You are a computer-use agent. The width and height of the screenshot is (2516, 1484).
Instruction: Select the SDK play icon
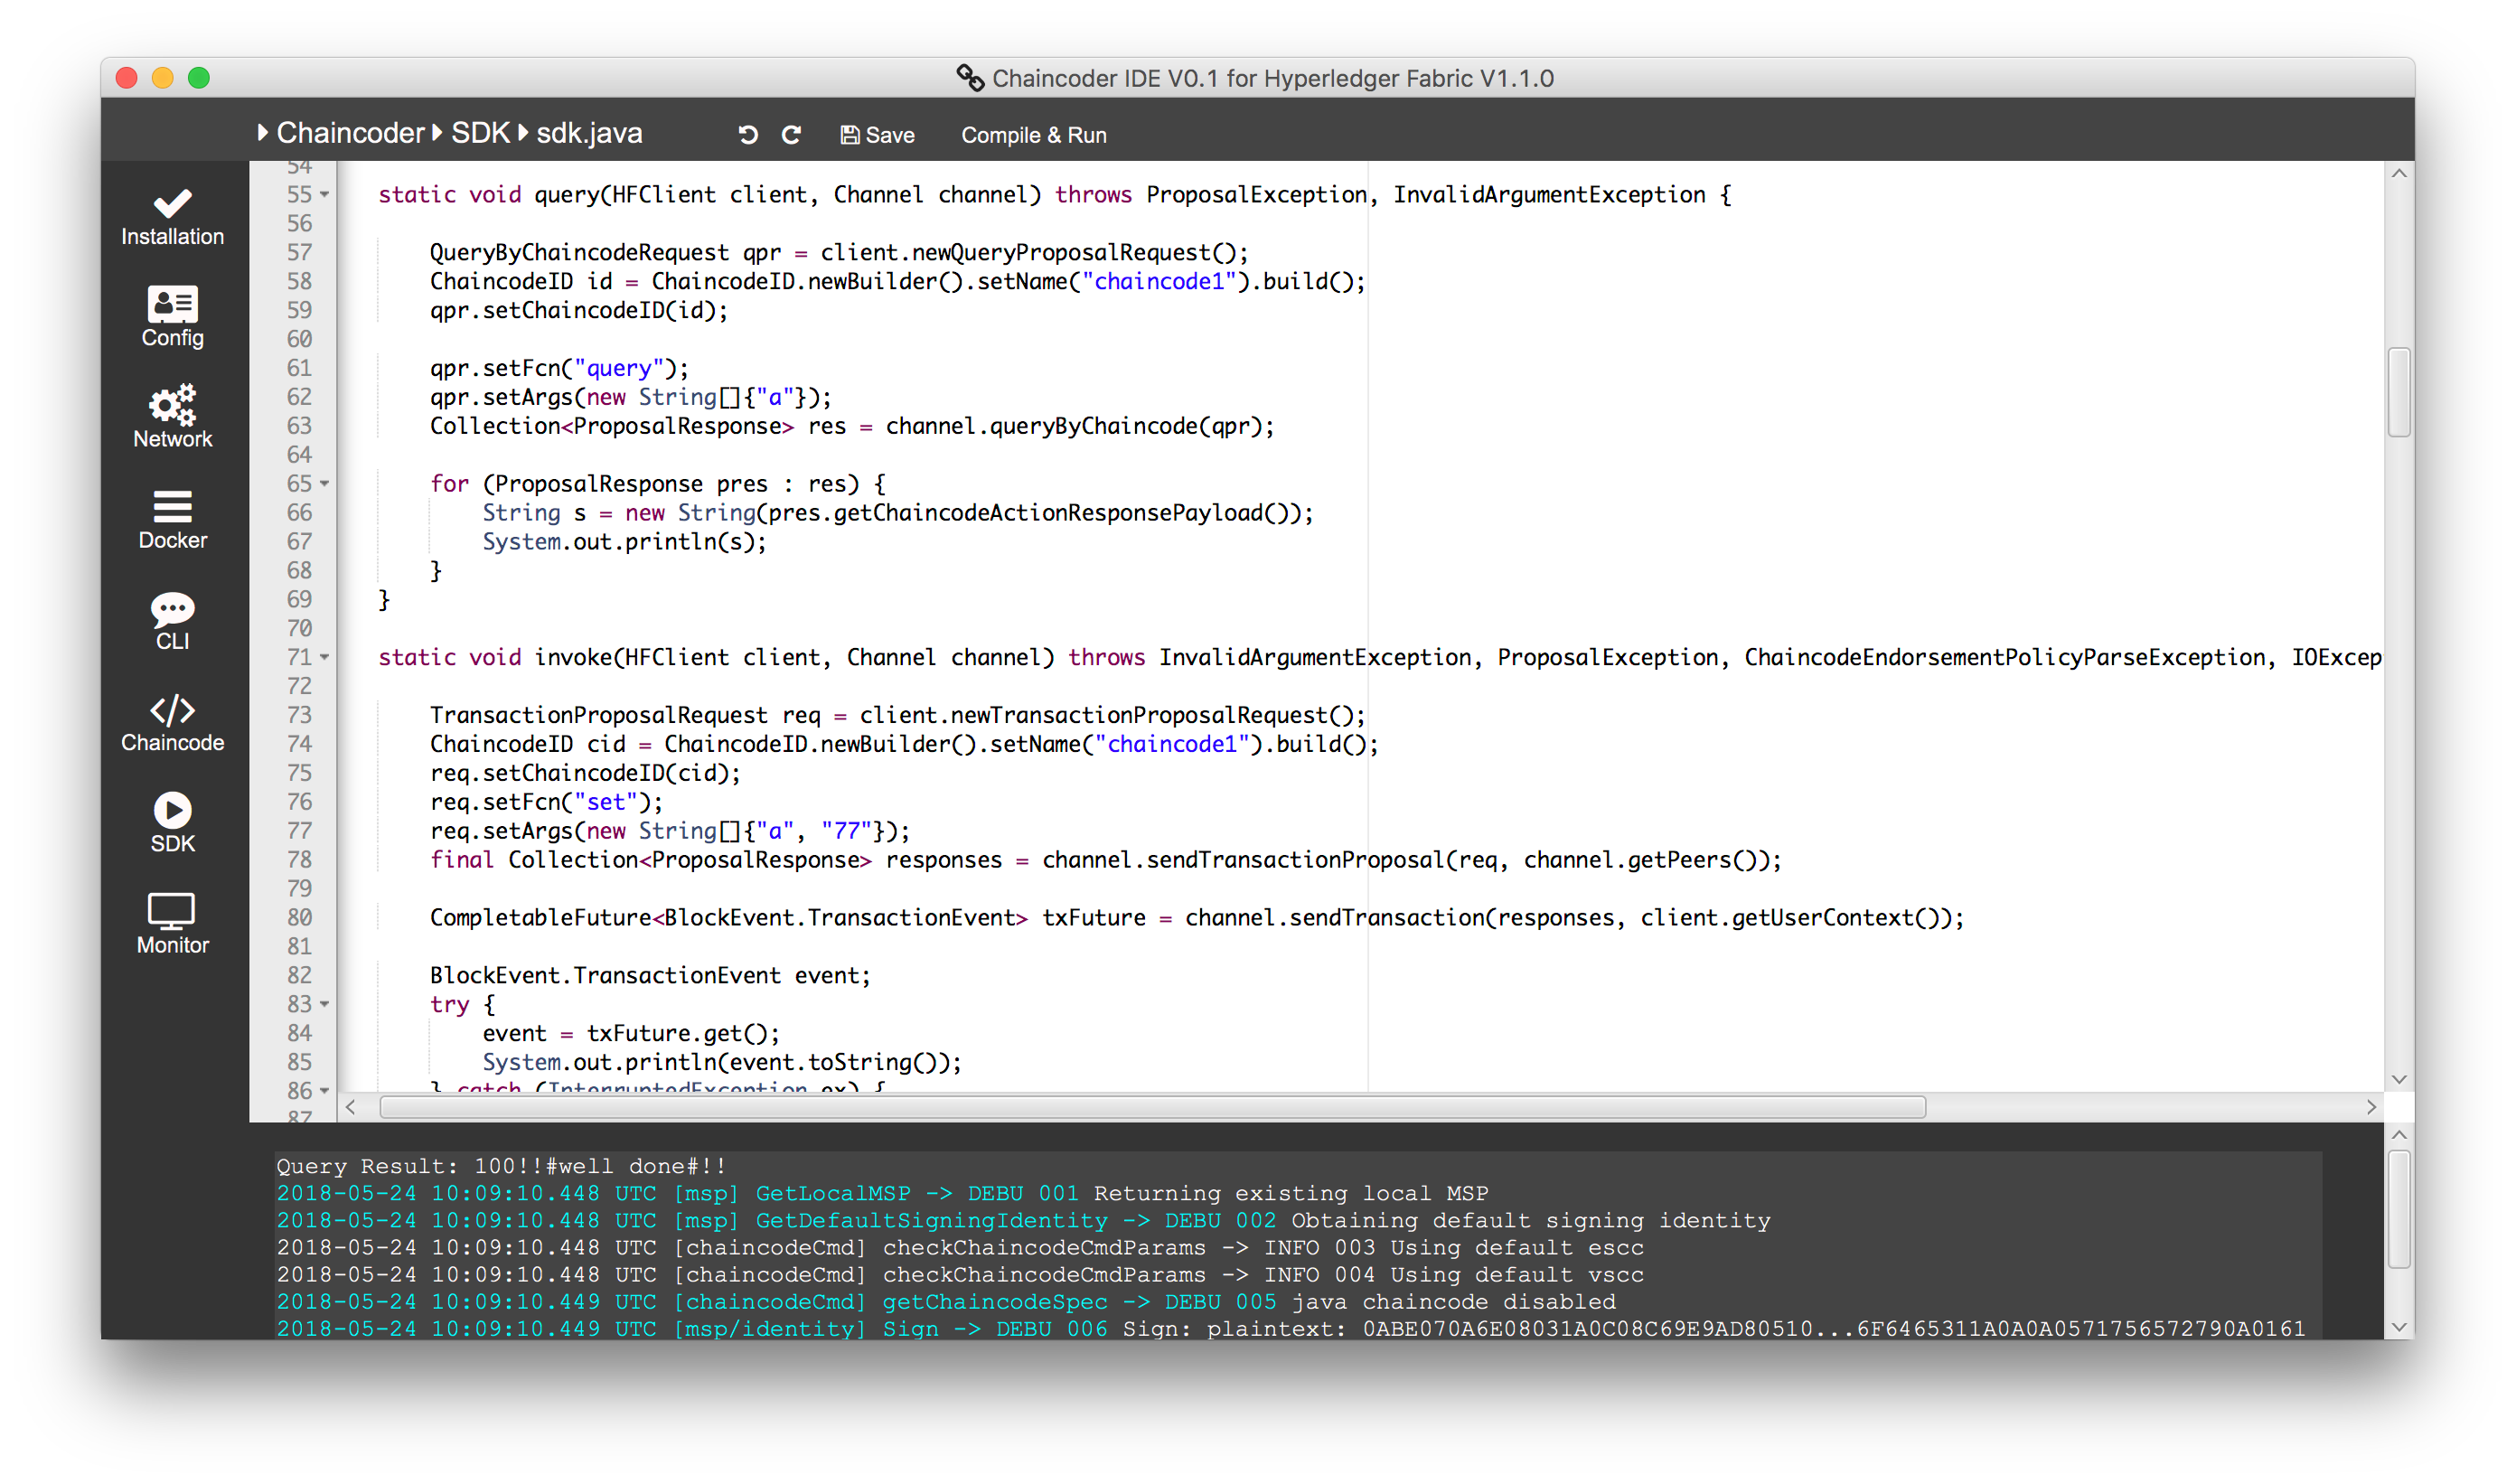tap(172, 823)
